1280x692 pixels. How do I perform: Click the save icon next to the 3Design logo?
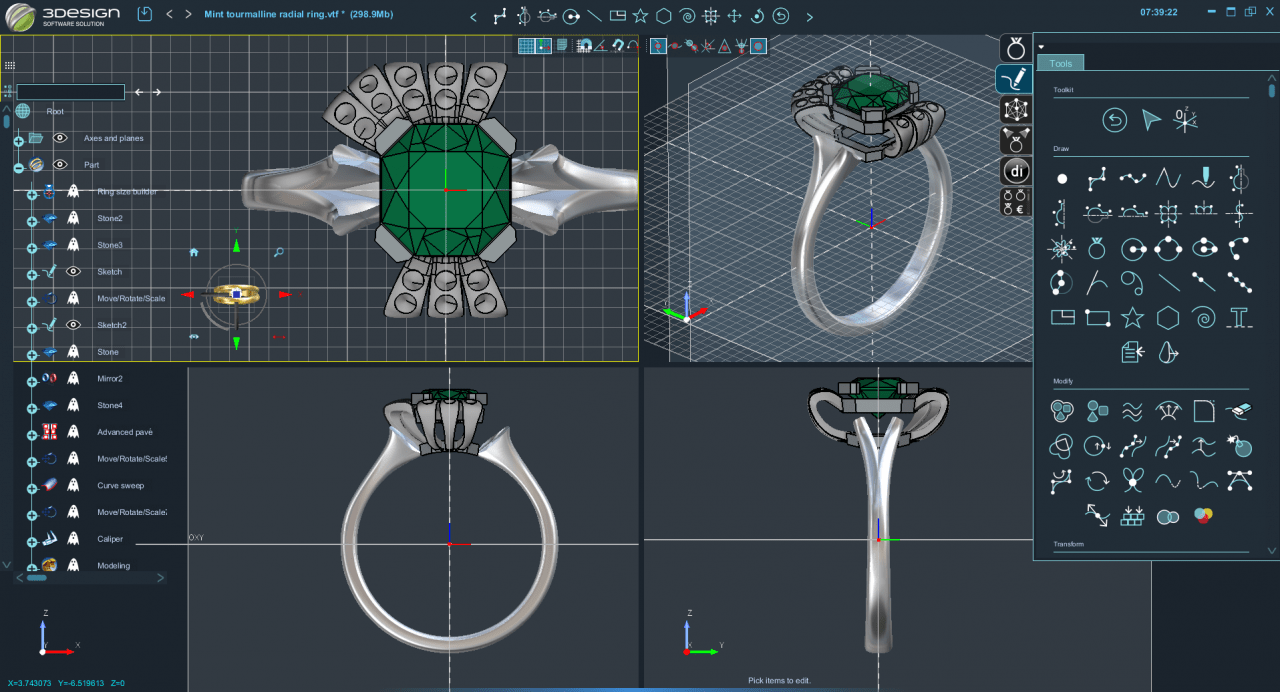point(143,13)
